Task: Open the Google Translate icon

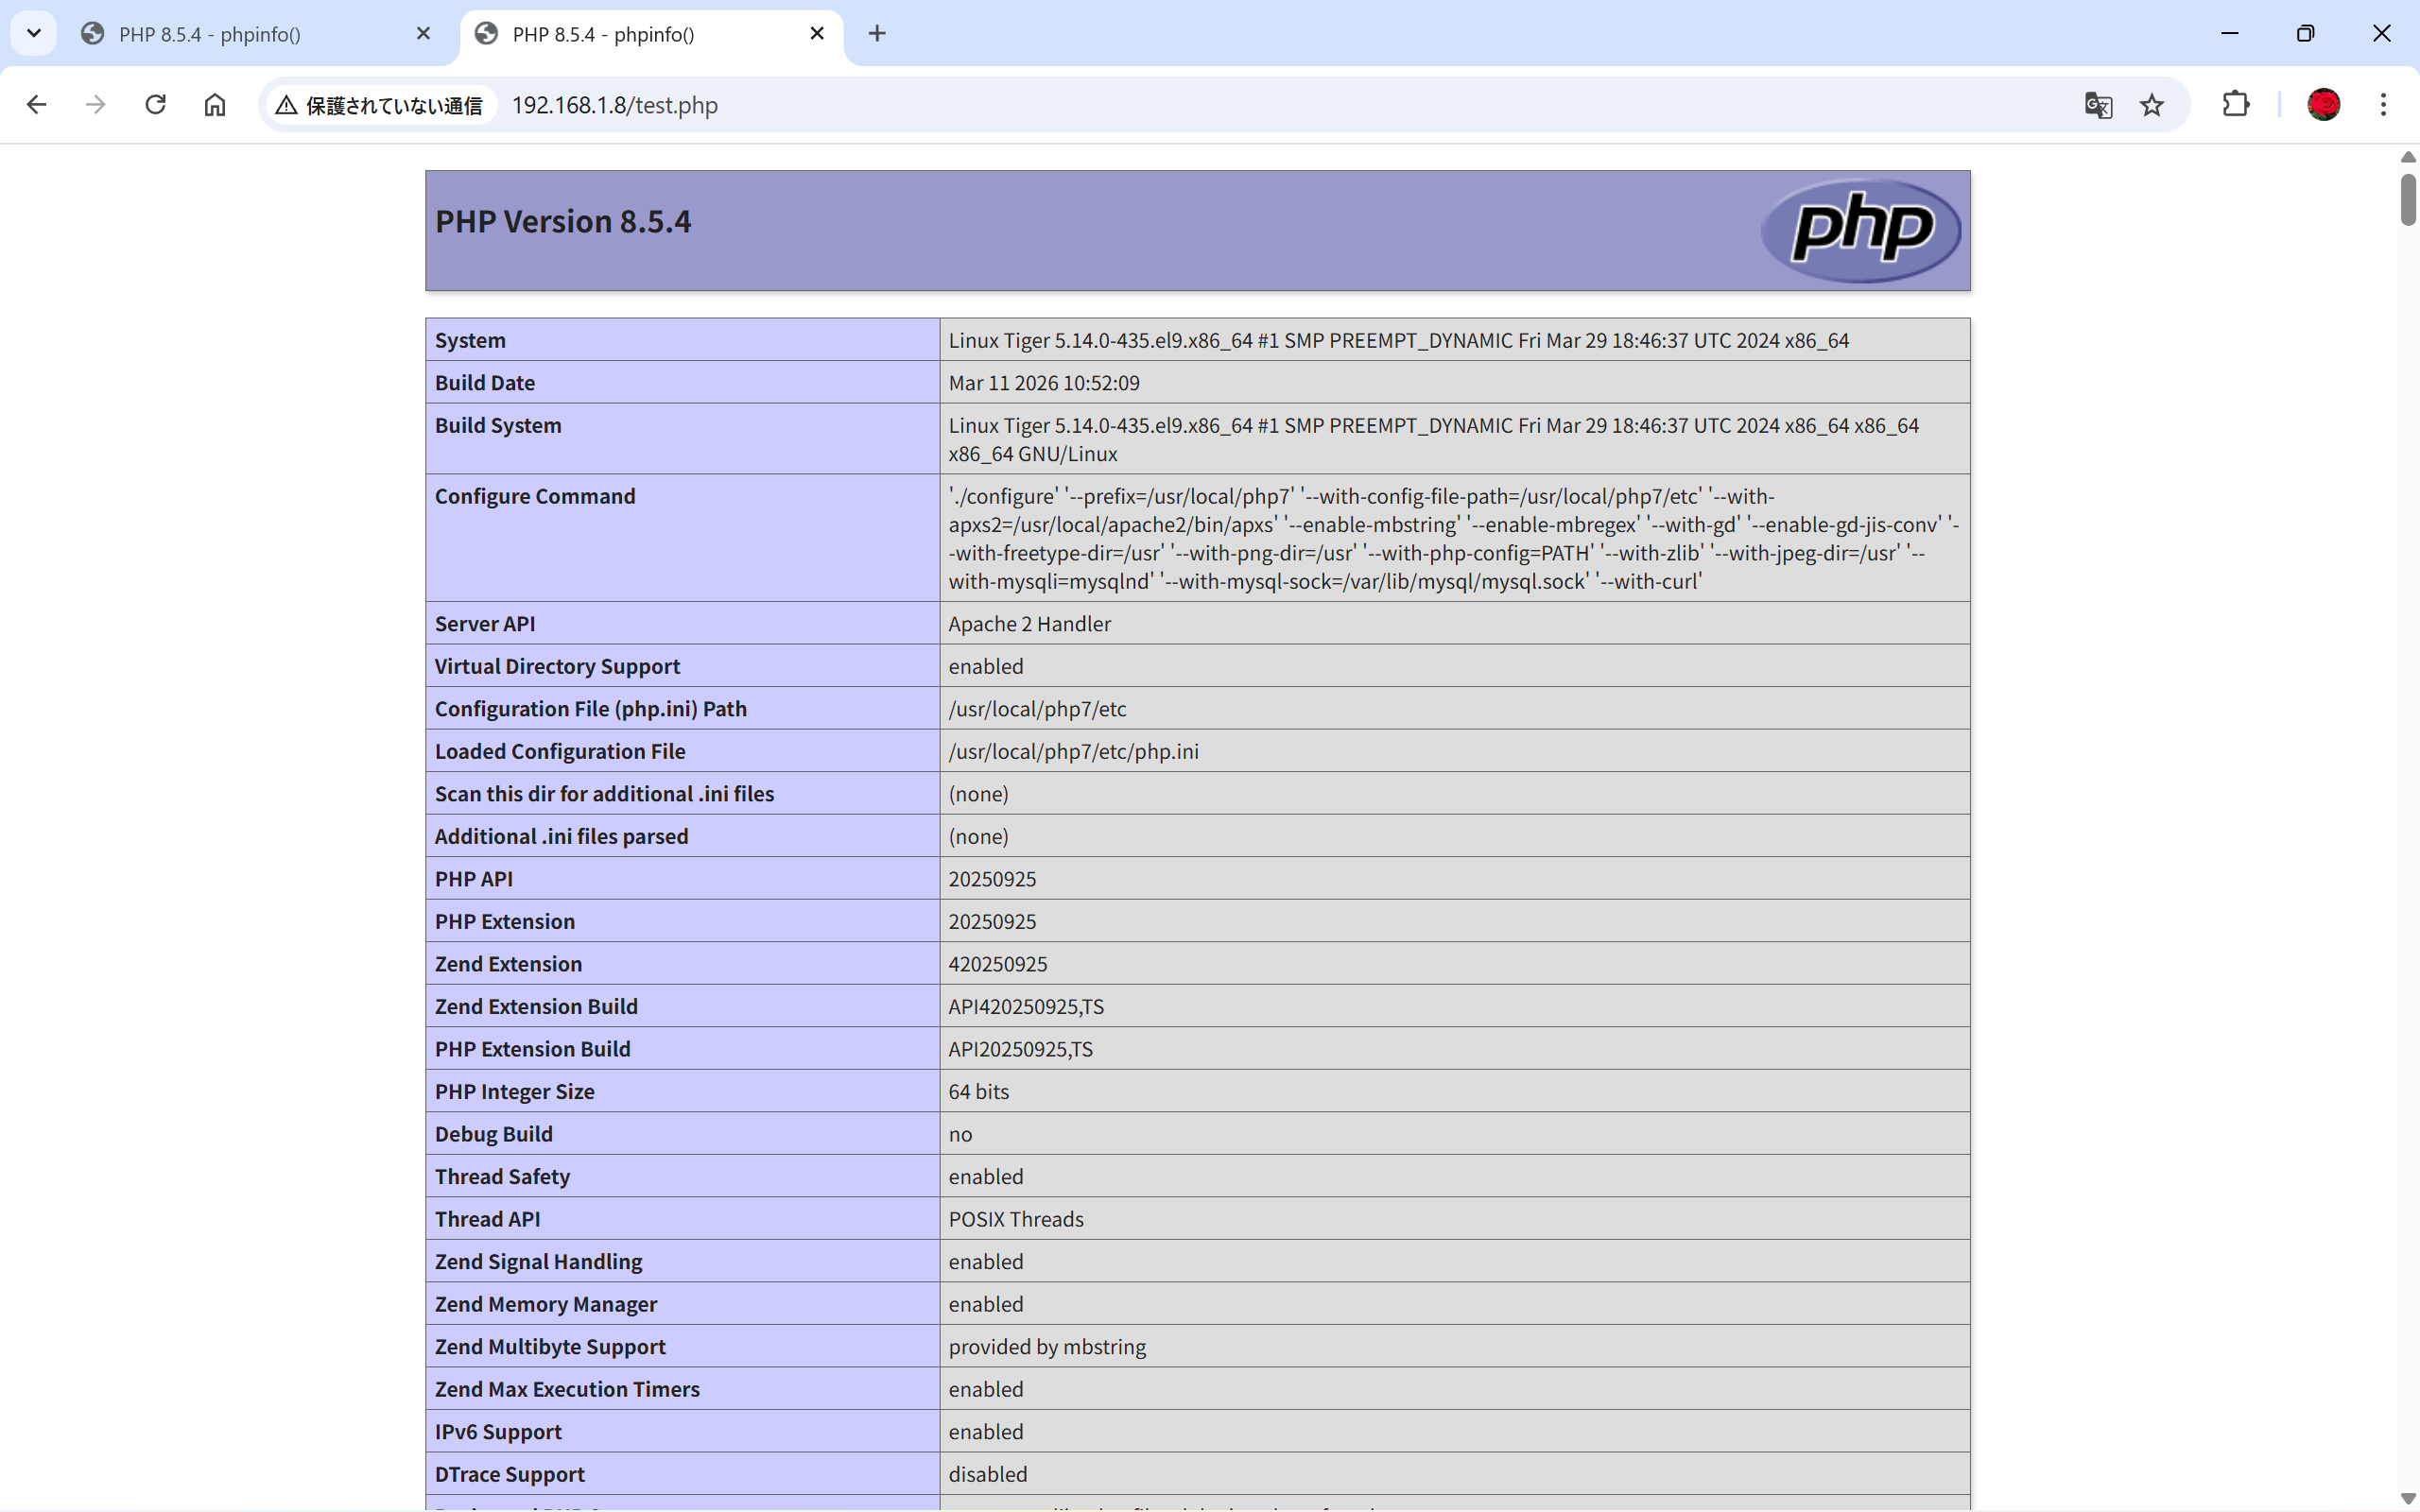Action: (2098, 105)
